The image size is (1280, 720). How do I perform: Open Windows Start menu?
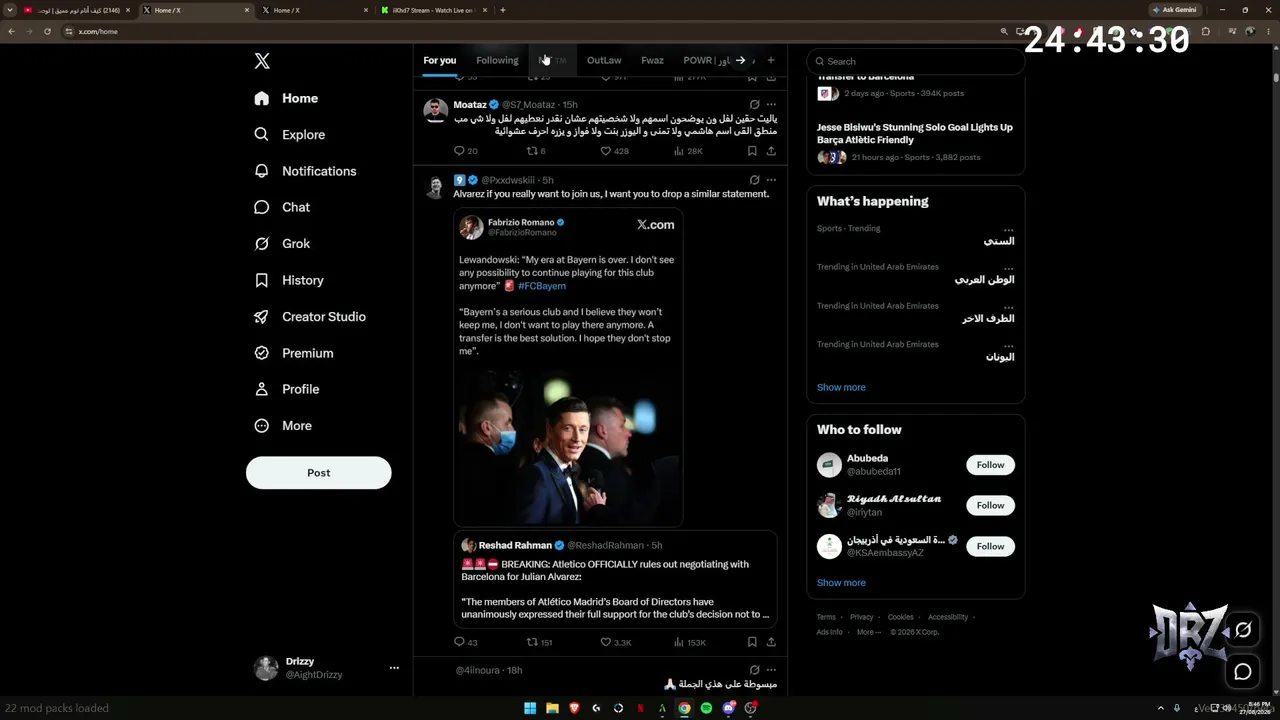coord(530,708)
